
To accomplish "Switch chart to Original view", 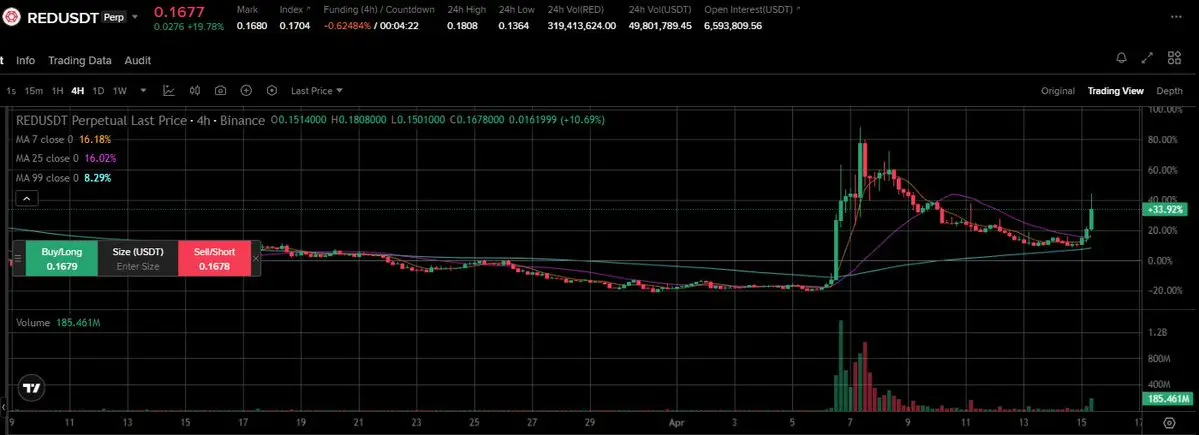I will click(x=1058, y=90).
